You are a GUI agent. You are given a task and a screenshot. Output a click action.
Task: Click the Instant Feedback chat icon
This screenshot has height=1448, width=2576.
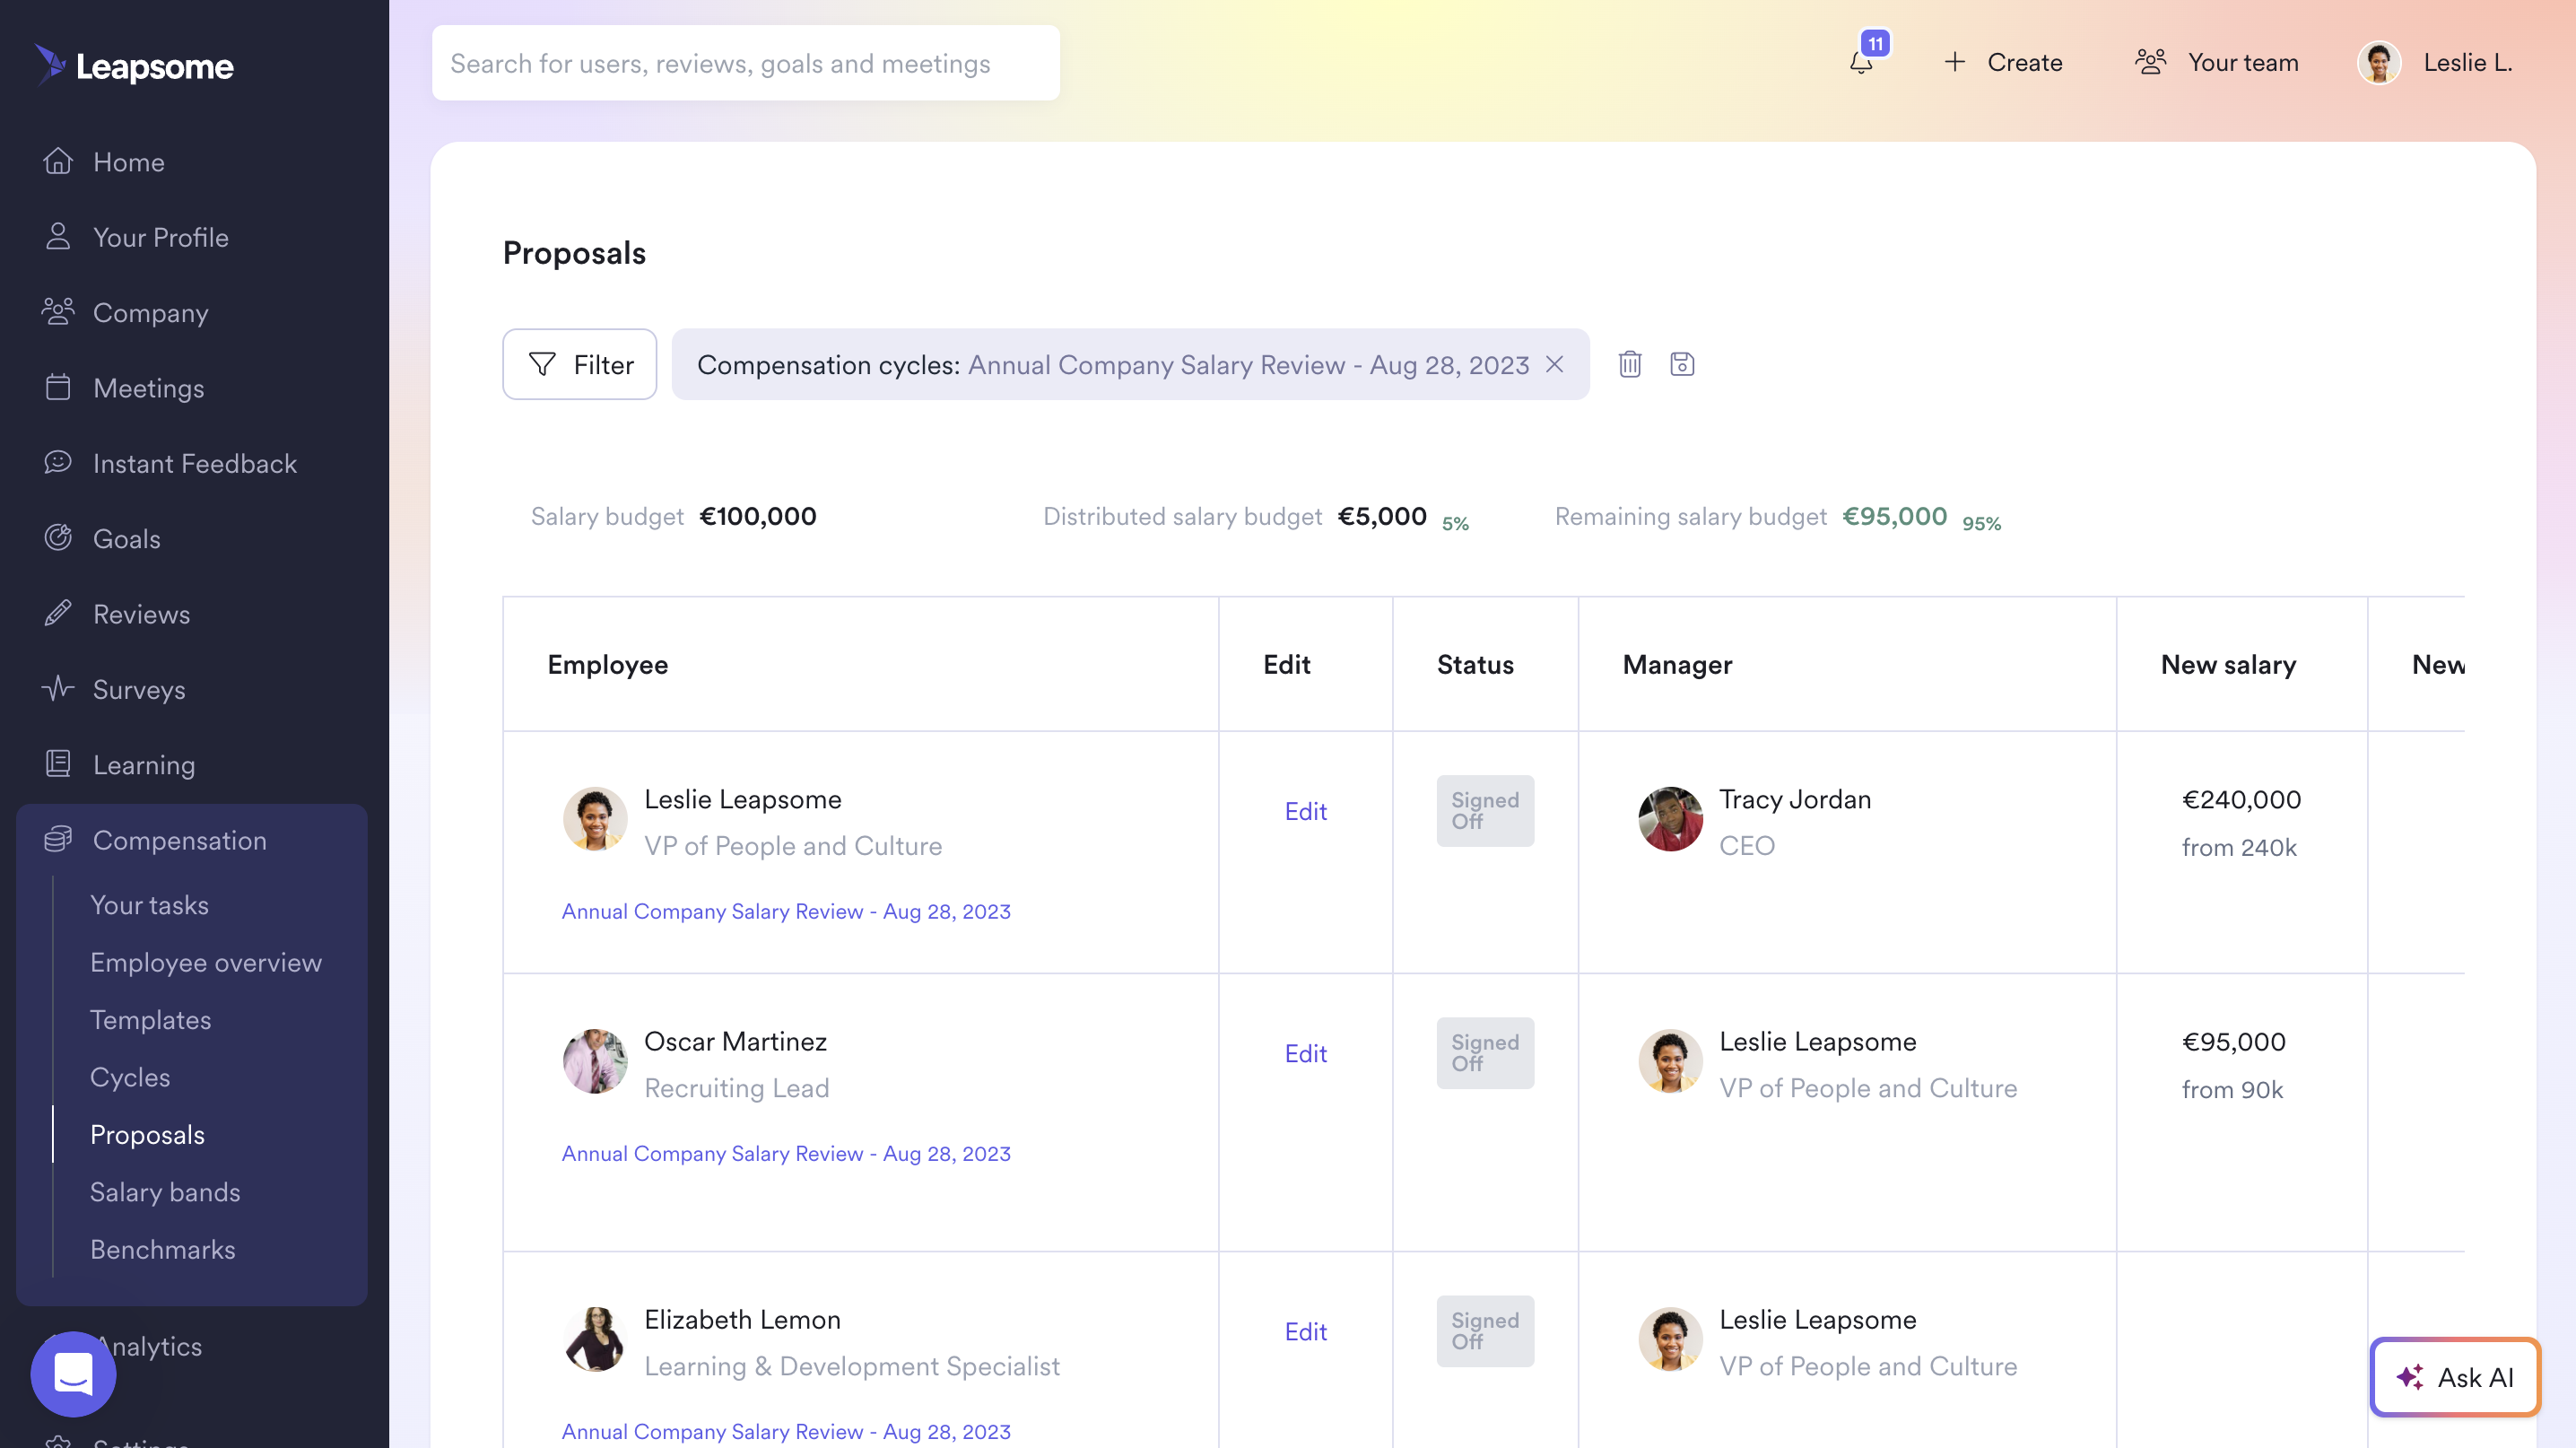(58, 462)
